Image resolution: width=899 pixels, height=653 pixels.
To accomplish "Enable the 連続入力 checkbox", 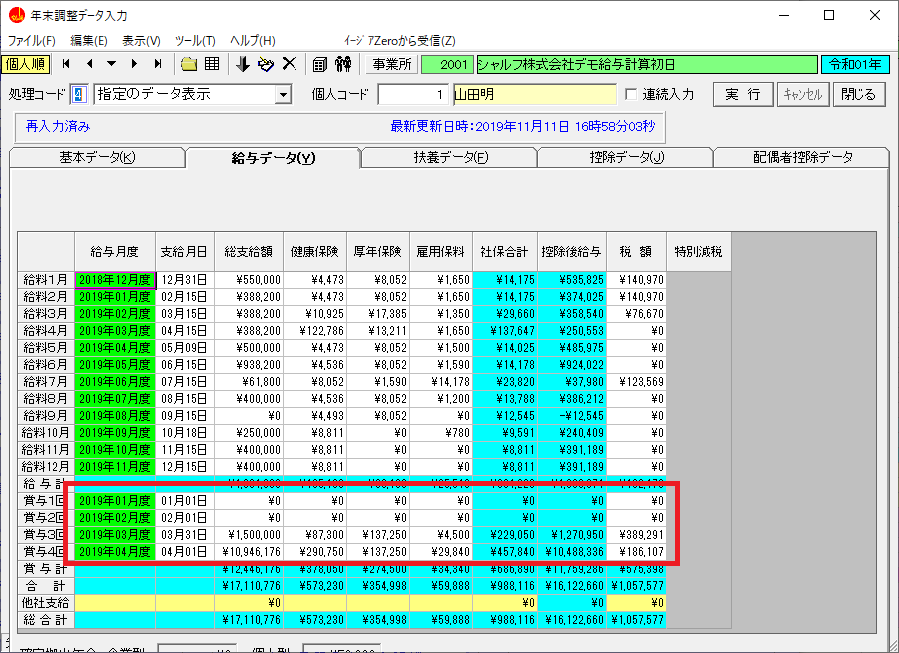I will (631, 95).
